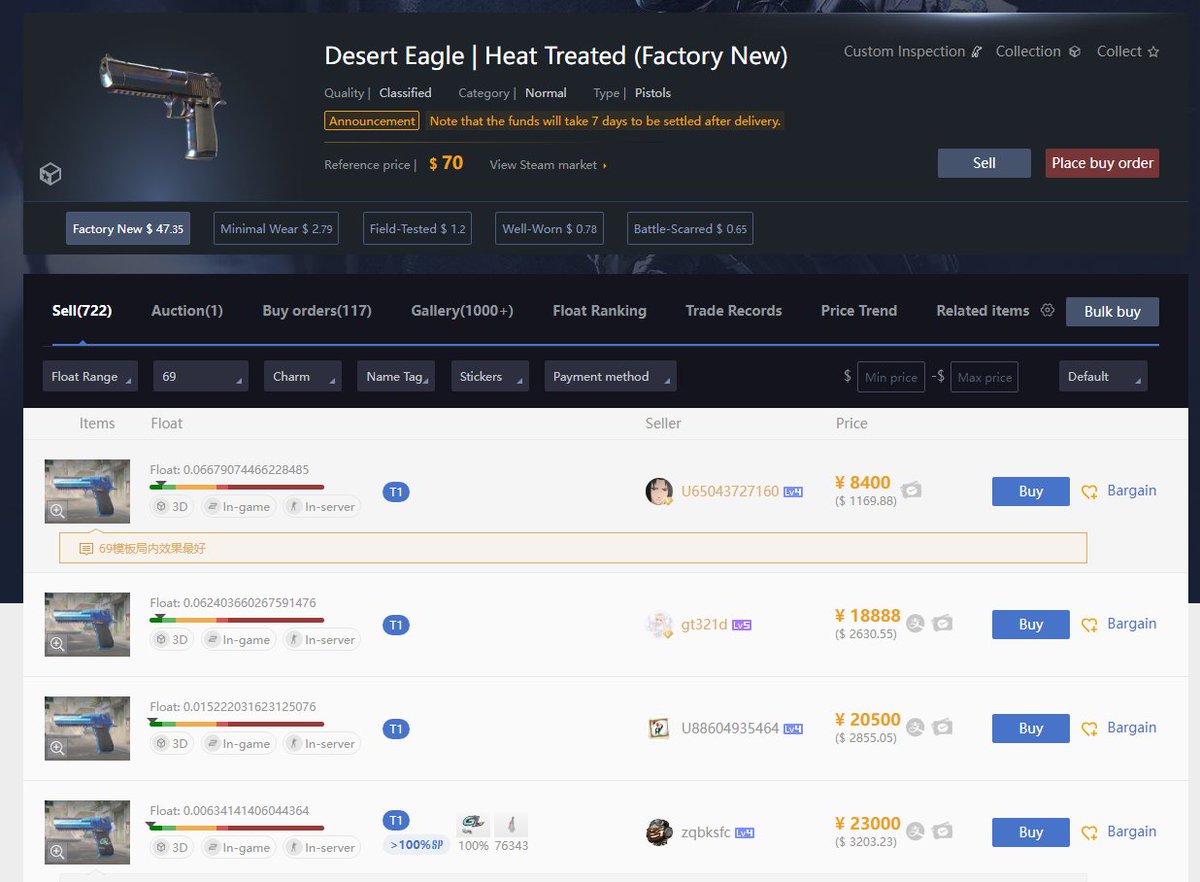Click 3D view for gt321d listing
1200x882 pixels.
(171, 640)
